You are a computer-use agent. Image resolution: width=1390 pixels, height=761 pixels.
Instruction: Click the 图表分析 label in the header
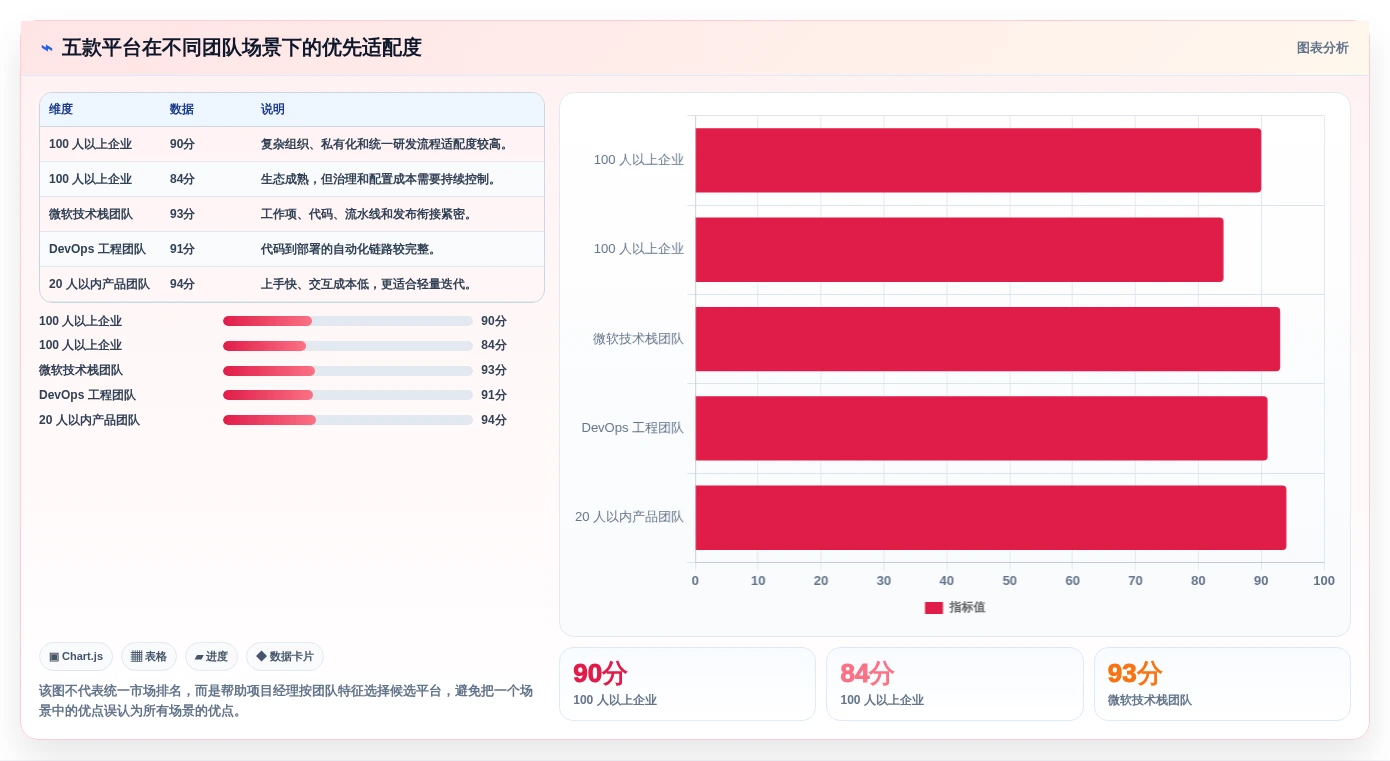tap(1322, 48)
